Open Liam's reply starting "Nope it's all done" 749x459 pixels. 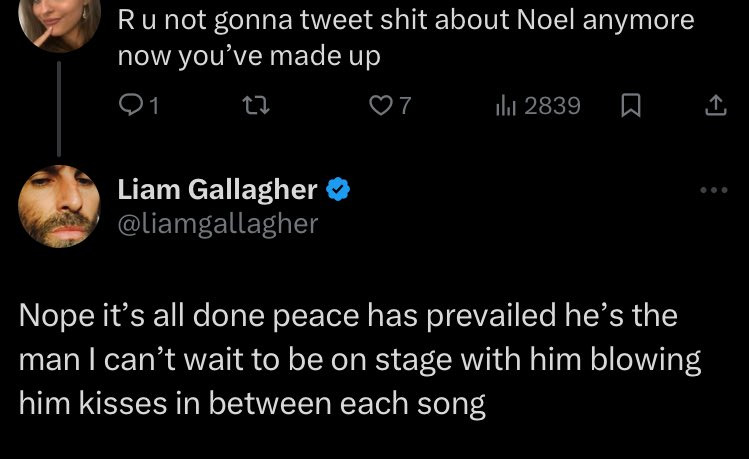348,360
